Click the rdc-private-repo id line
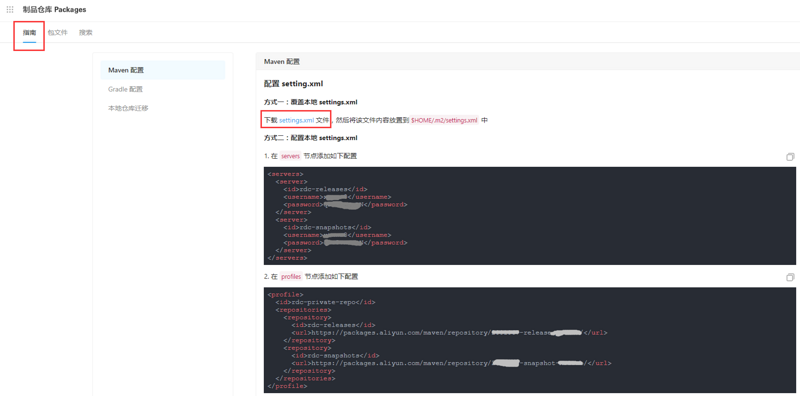Image resolution: width=800 pixels, height=396 pixels. pos(325,302)
